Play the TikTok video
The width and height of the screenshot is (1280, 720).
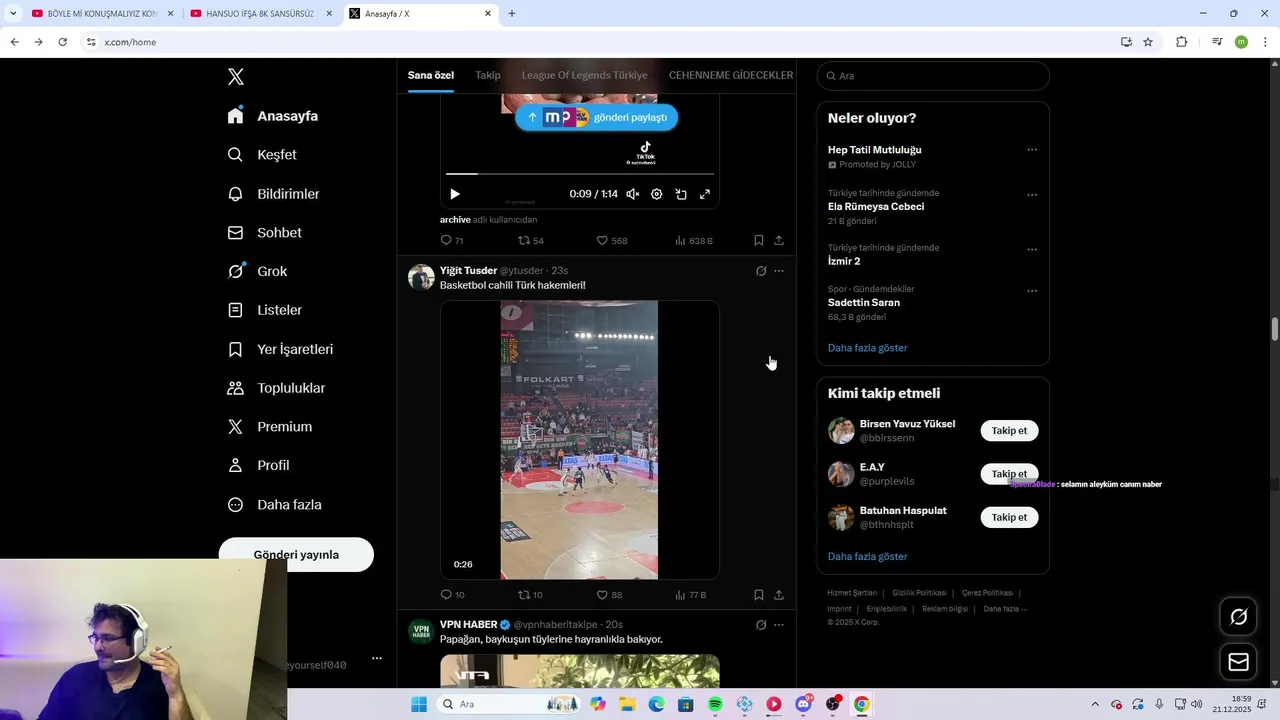455,194
